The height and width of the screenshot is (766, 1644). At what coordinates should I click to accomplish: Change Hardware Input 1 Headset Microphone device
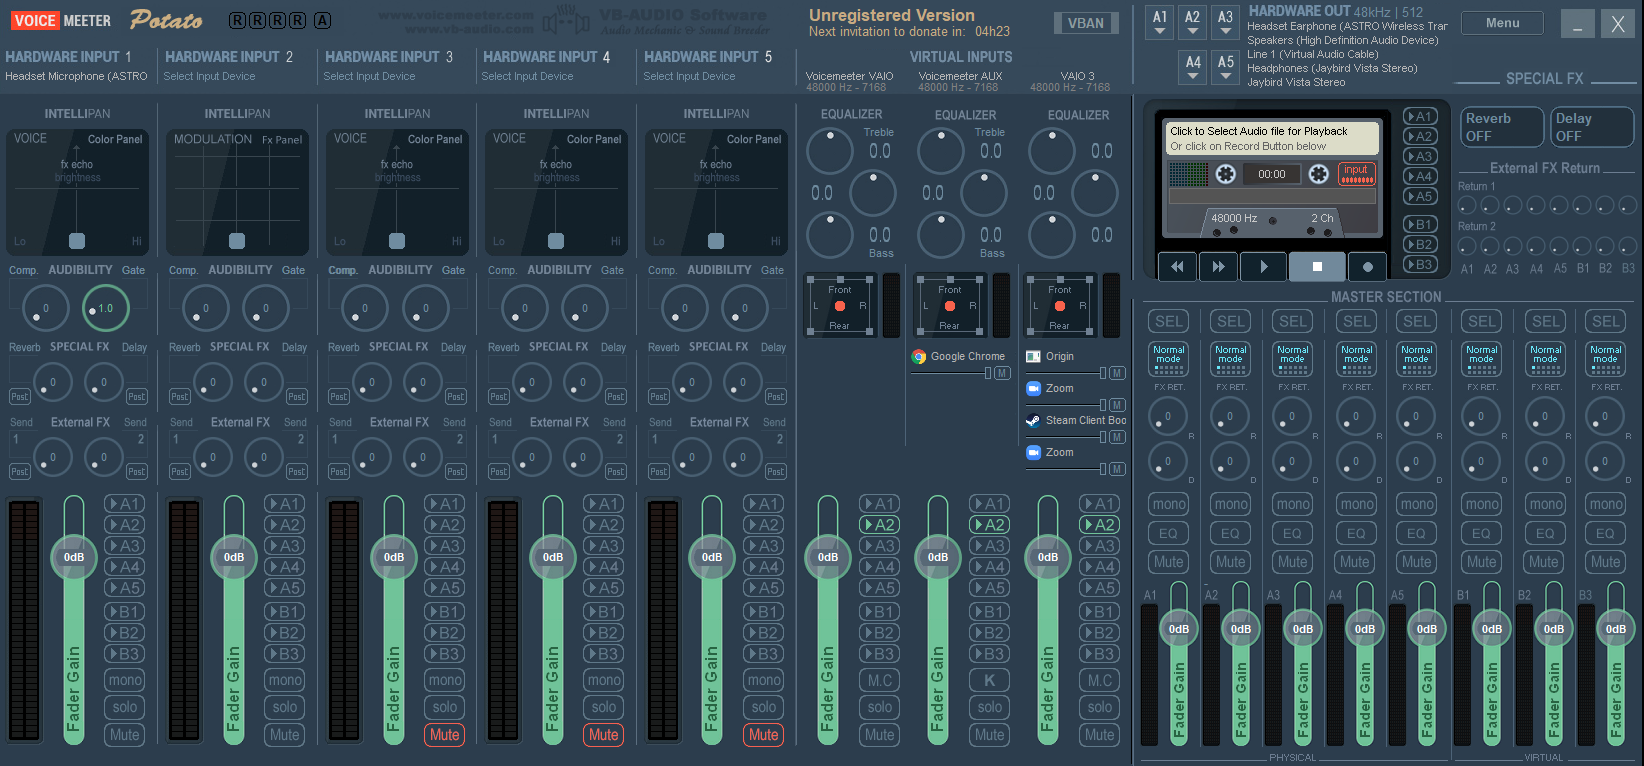[x=76, y=76]
